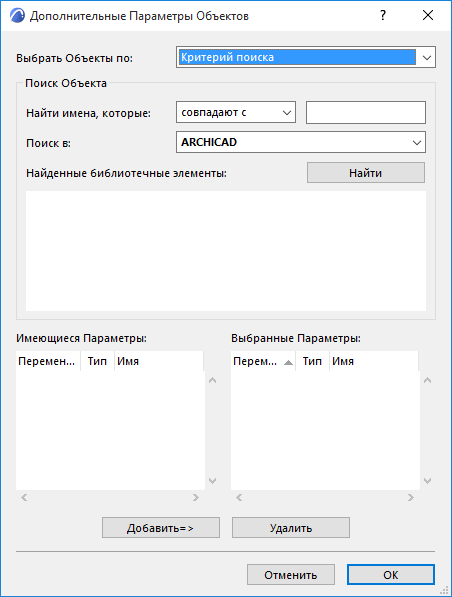Click the 'Удалить' button
This screenshot has width=452, height=597.
(291, 528)
